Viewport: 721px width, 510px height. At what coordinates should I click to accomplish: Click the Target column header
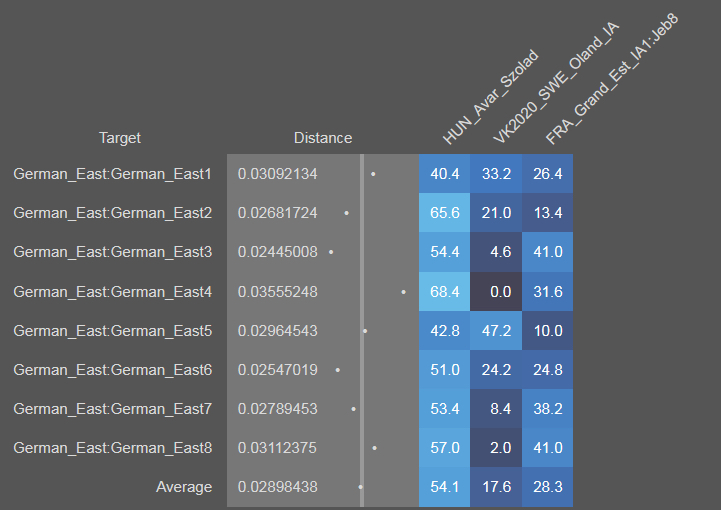[x=120, y=138]
